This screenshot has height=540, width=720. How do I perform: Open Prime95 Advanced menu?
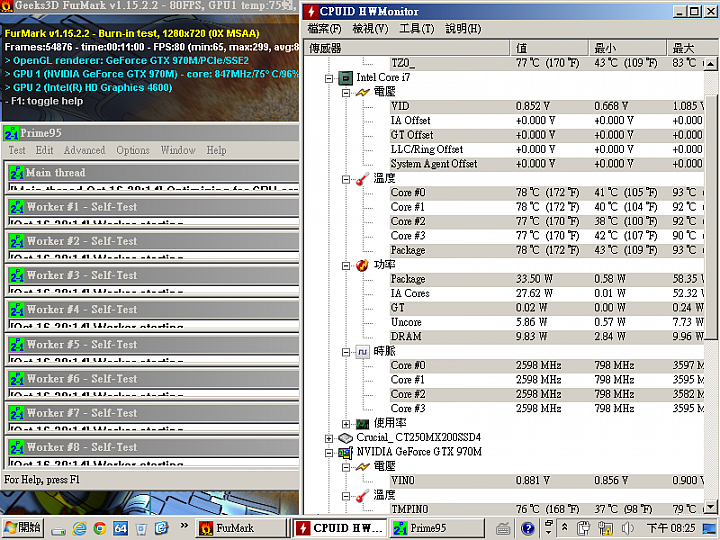click(x=84, y=150)
